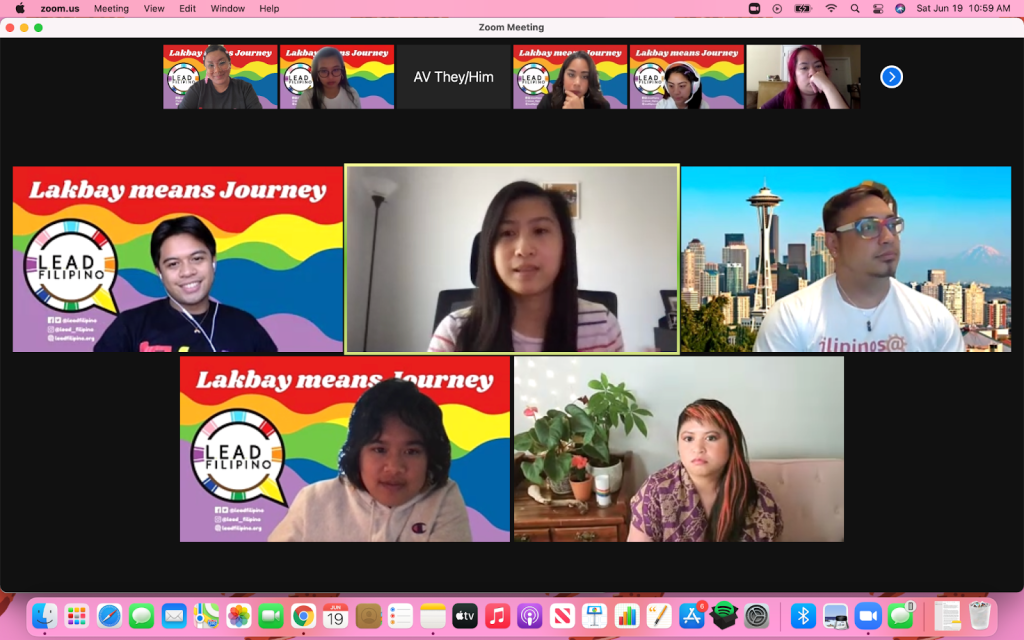This screenshot has width=1024, height=640.
Task: Open Control Center in the menu bar
Action: tap(878, 8)
